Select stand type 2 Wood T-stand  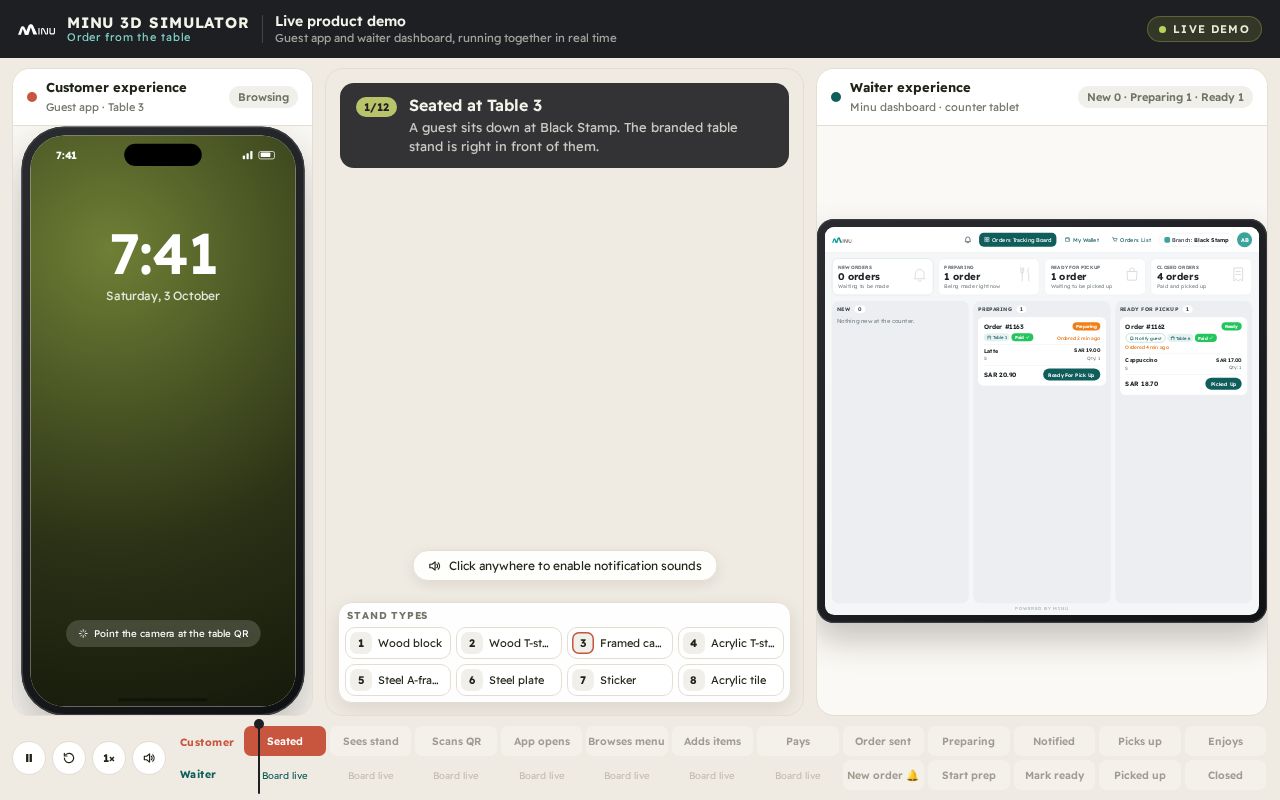click(509, 643)
